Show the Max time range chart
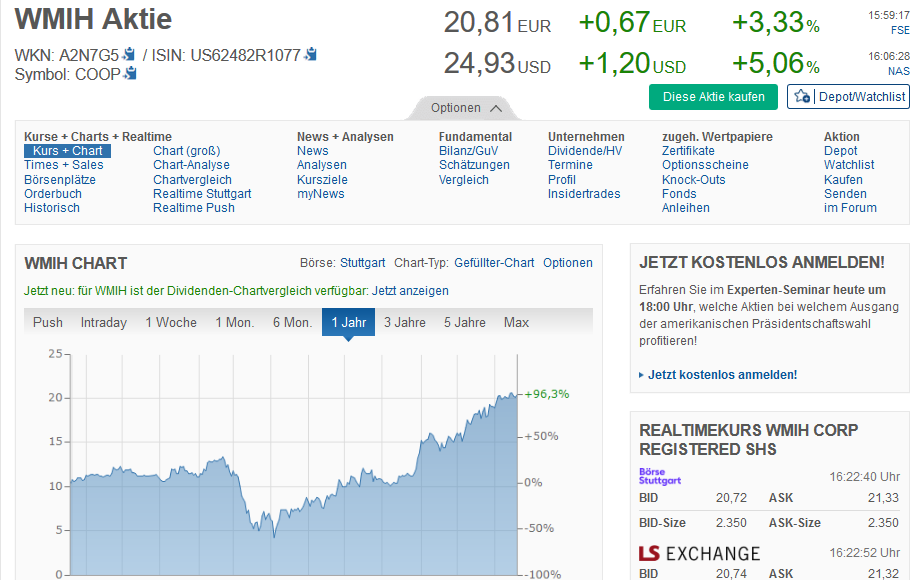Image resolution: width=923 pixels, height=580 pixels. (x=516, y=322)
